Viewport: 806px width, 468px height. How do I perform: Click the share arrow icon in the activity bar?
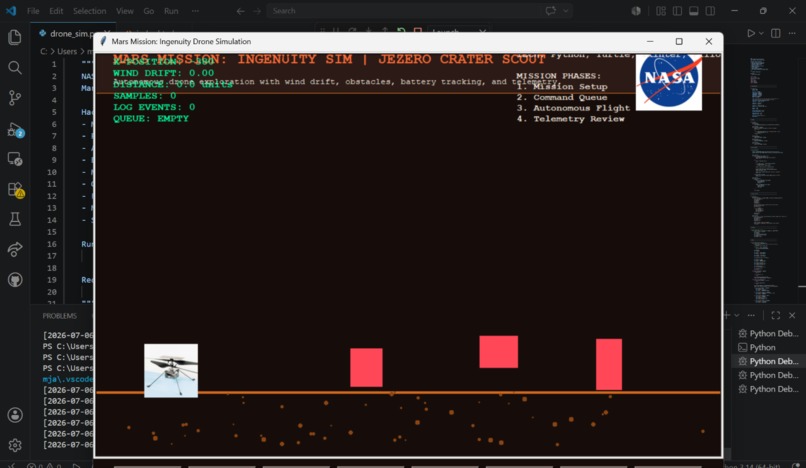pos(15,249)
